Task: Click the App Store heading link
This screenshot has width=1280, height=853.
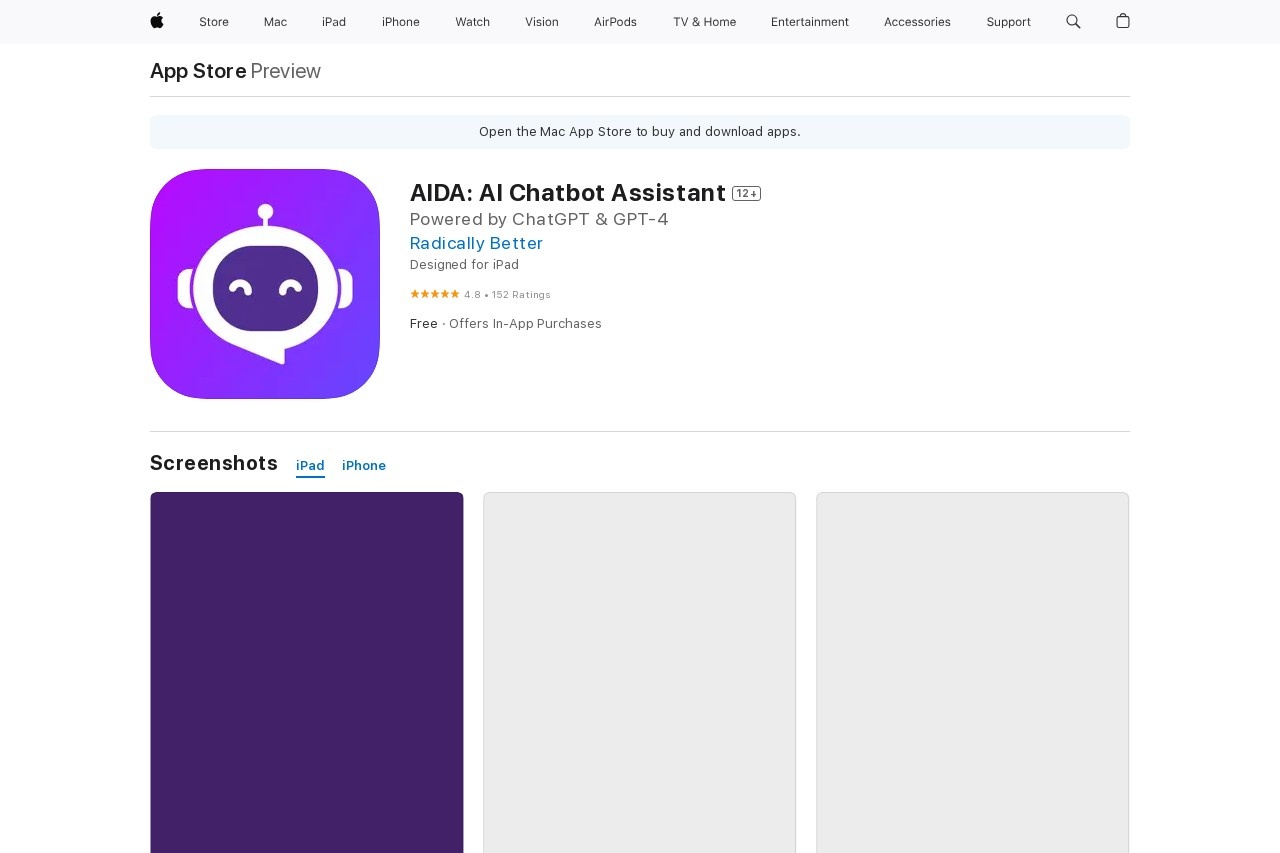Action: pos(198,71)
